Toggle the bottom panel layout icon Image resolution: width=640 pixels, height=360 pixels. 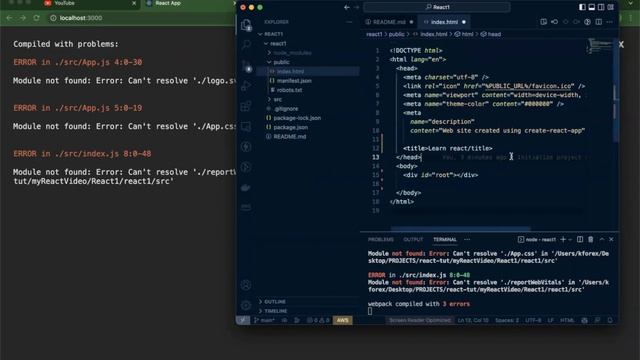pos(591,7)
